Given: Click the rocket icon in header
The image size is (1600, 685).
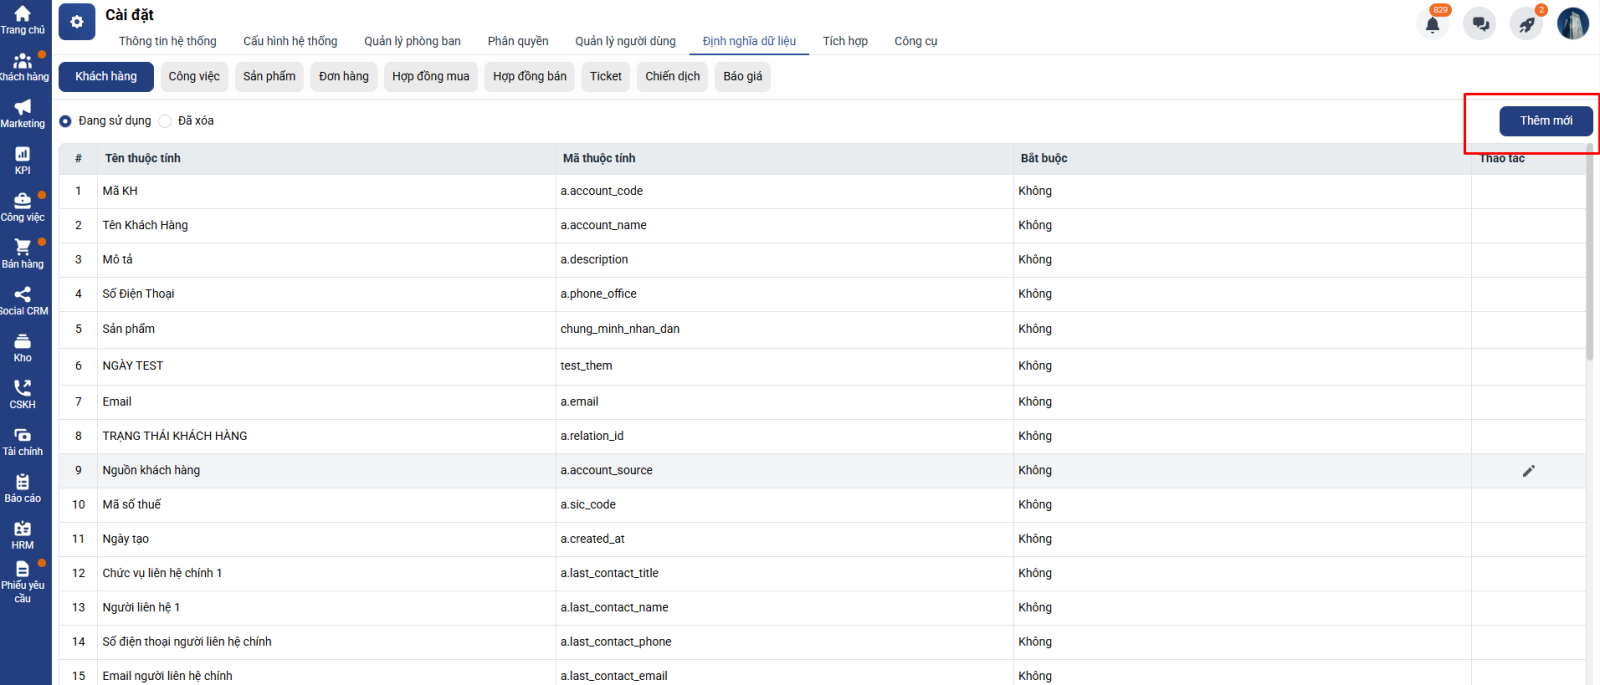Looking at the screenshot, I should 1526,25.
